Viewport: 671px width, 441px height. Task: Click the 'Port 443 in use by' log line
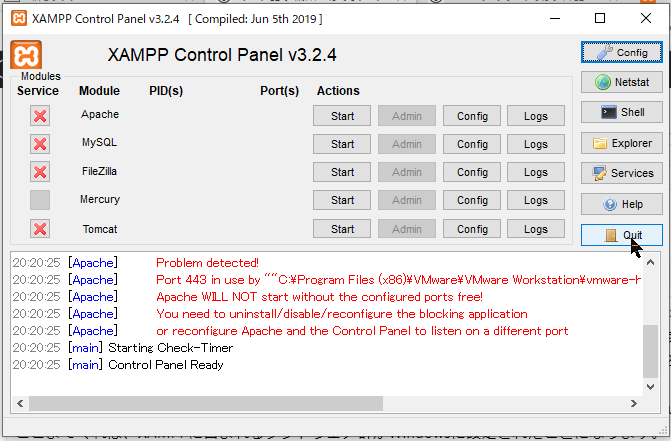[398, 280]
